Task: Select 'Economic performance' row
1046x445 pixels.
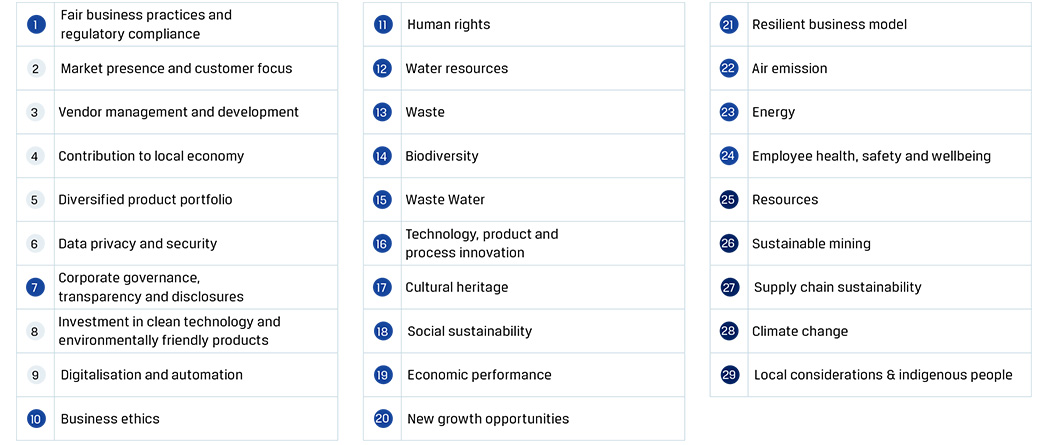Action: [x=479, y=375]
